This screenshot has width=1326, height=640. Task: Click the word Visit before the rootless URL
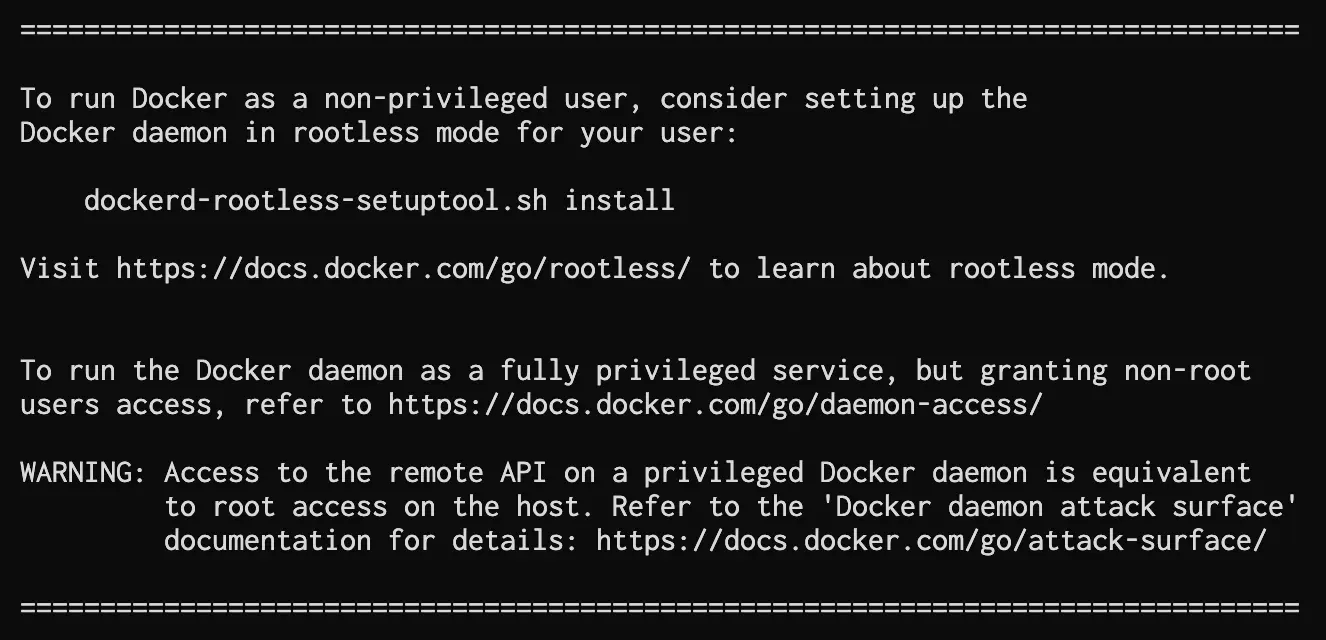coord(59,269)
